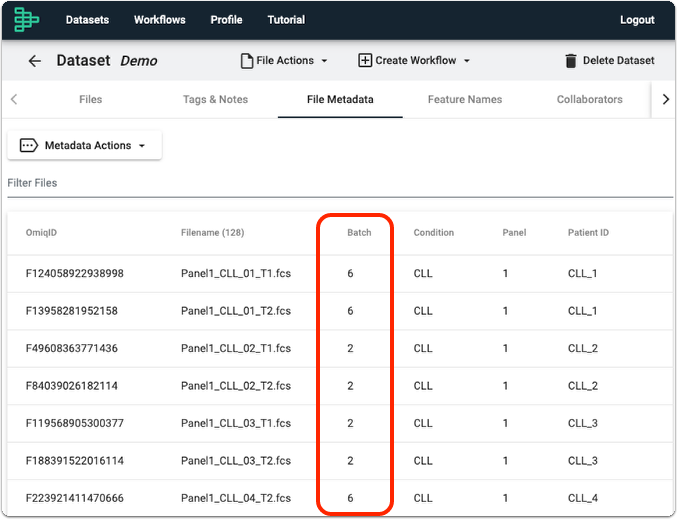
Task: Click the Logout link
Action: point(637,20)
